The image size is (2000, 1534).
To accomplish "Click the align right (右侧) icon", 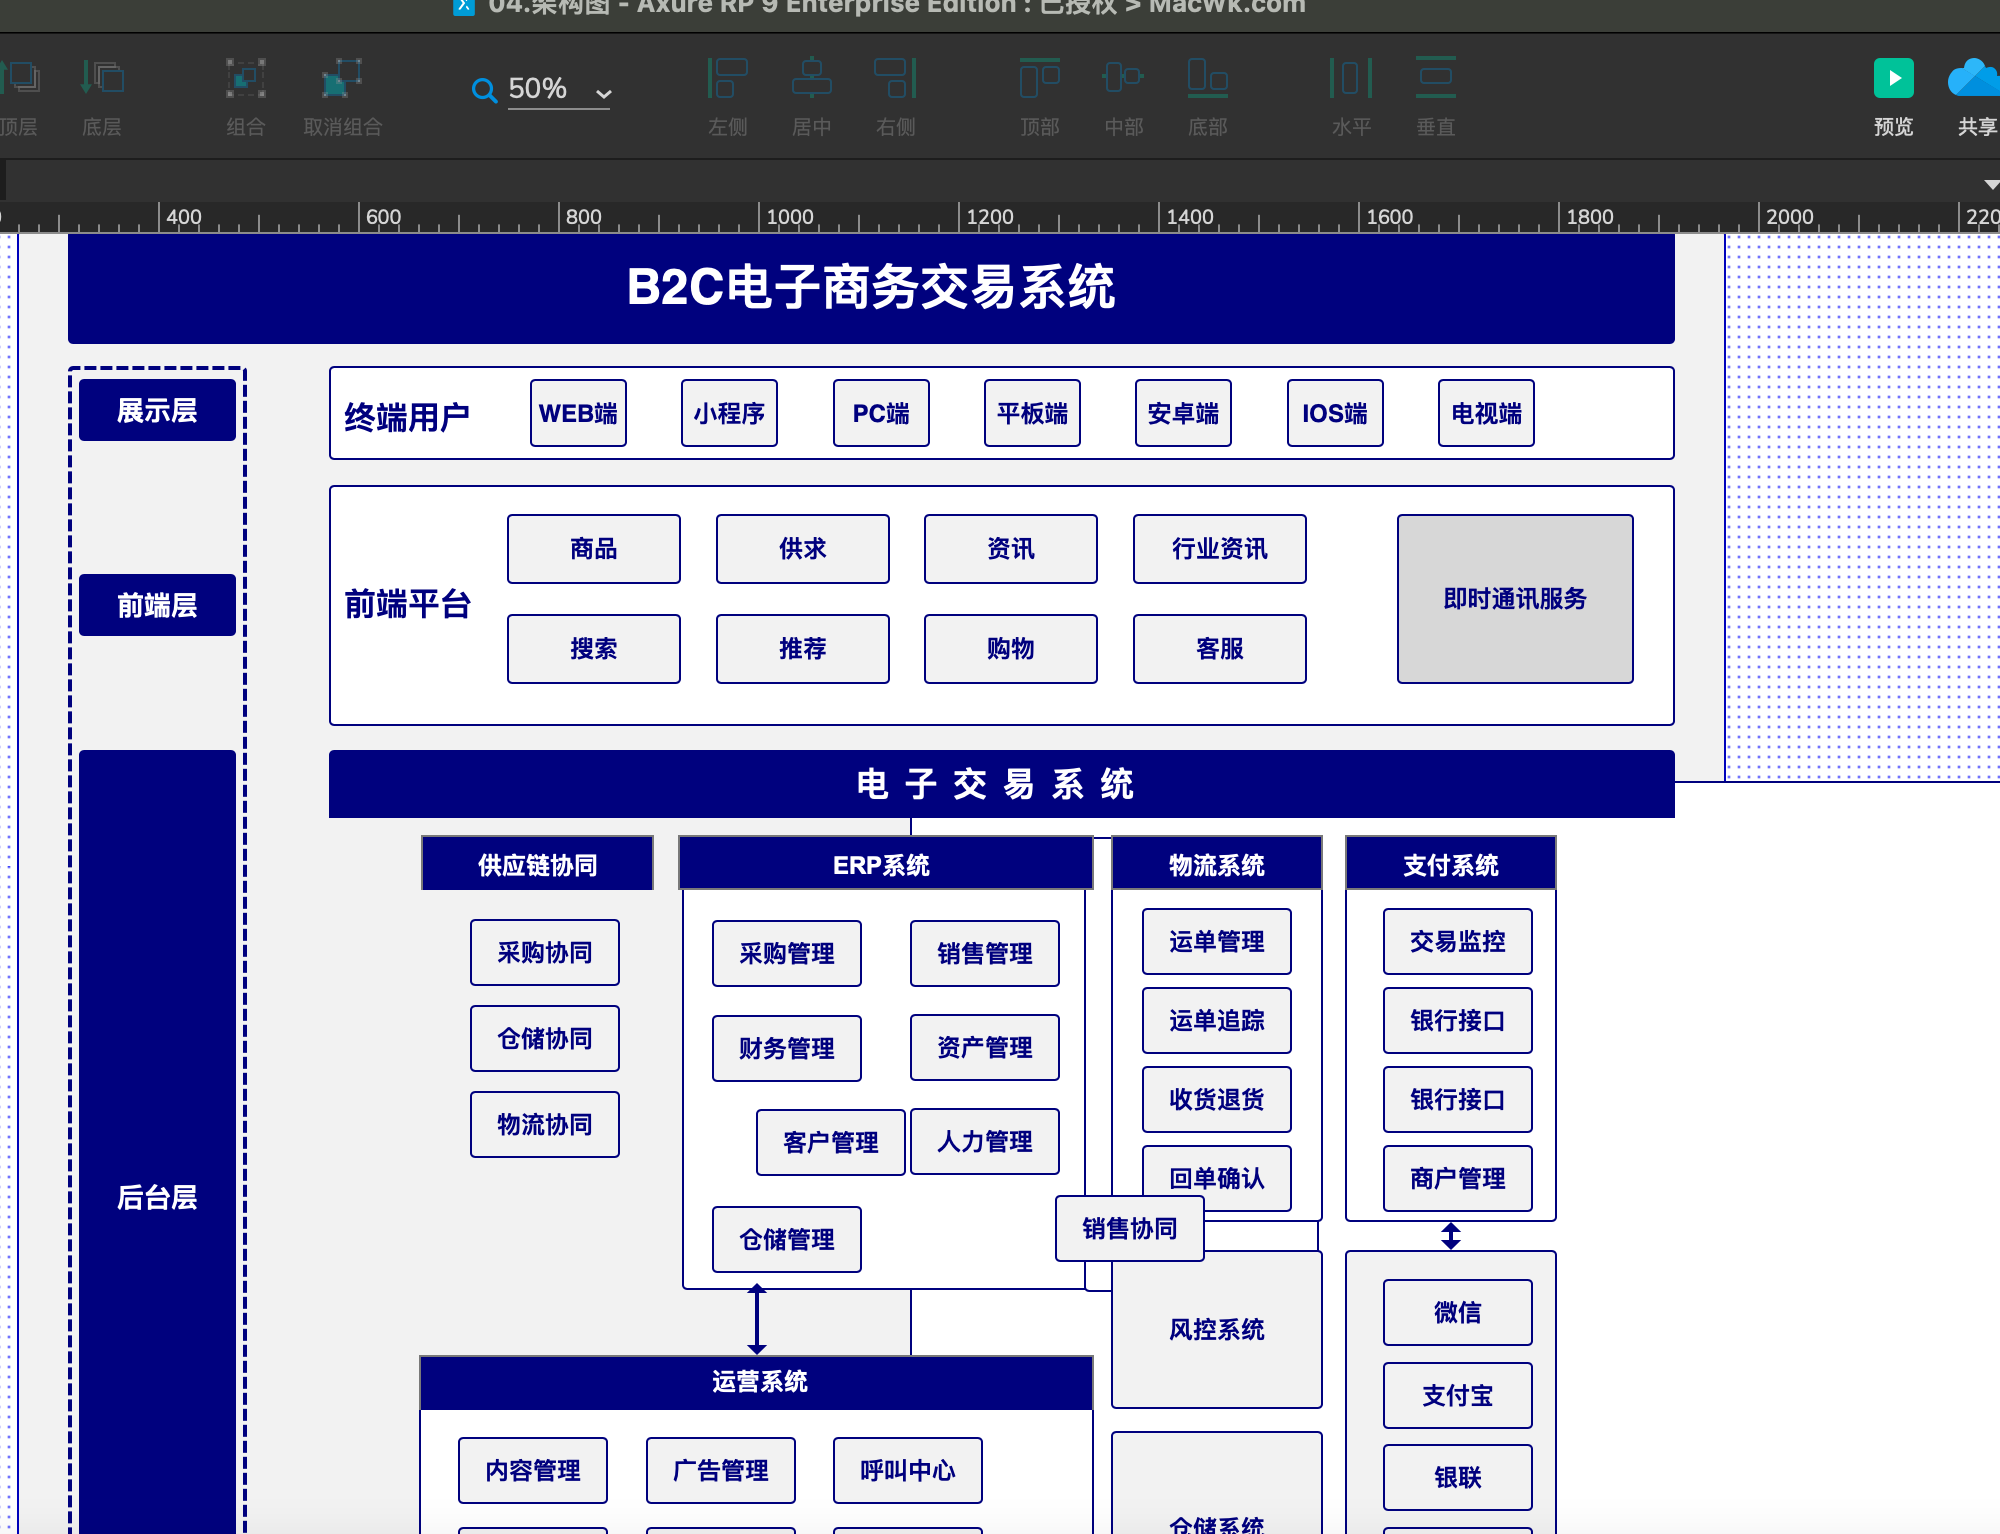I will (895, 78).
